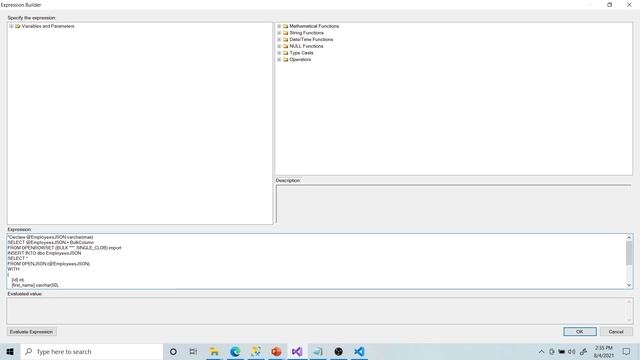
Task: Select the Mathematical Functions tree label
Action: 314,26
